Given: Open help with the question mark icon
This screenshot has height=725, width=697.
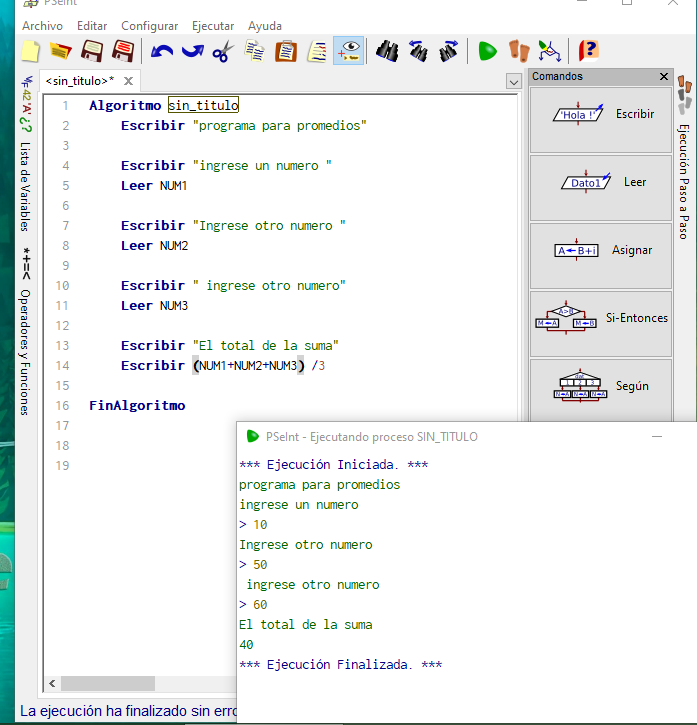Looking at the screenshot, I should (589, 50).
